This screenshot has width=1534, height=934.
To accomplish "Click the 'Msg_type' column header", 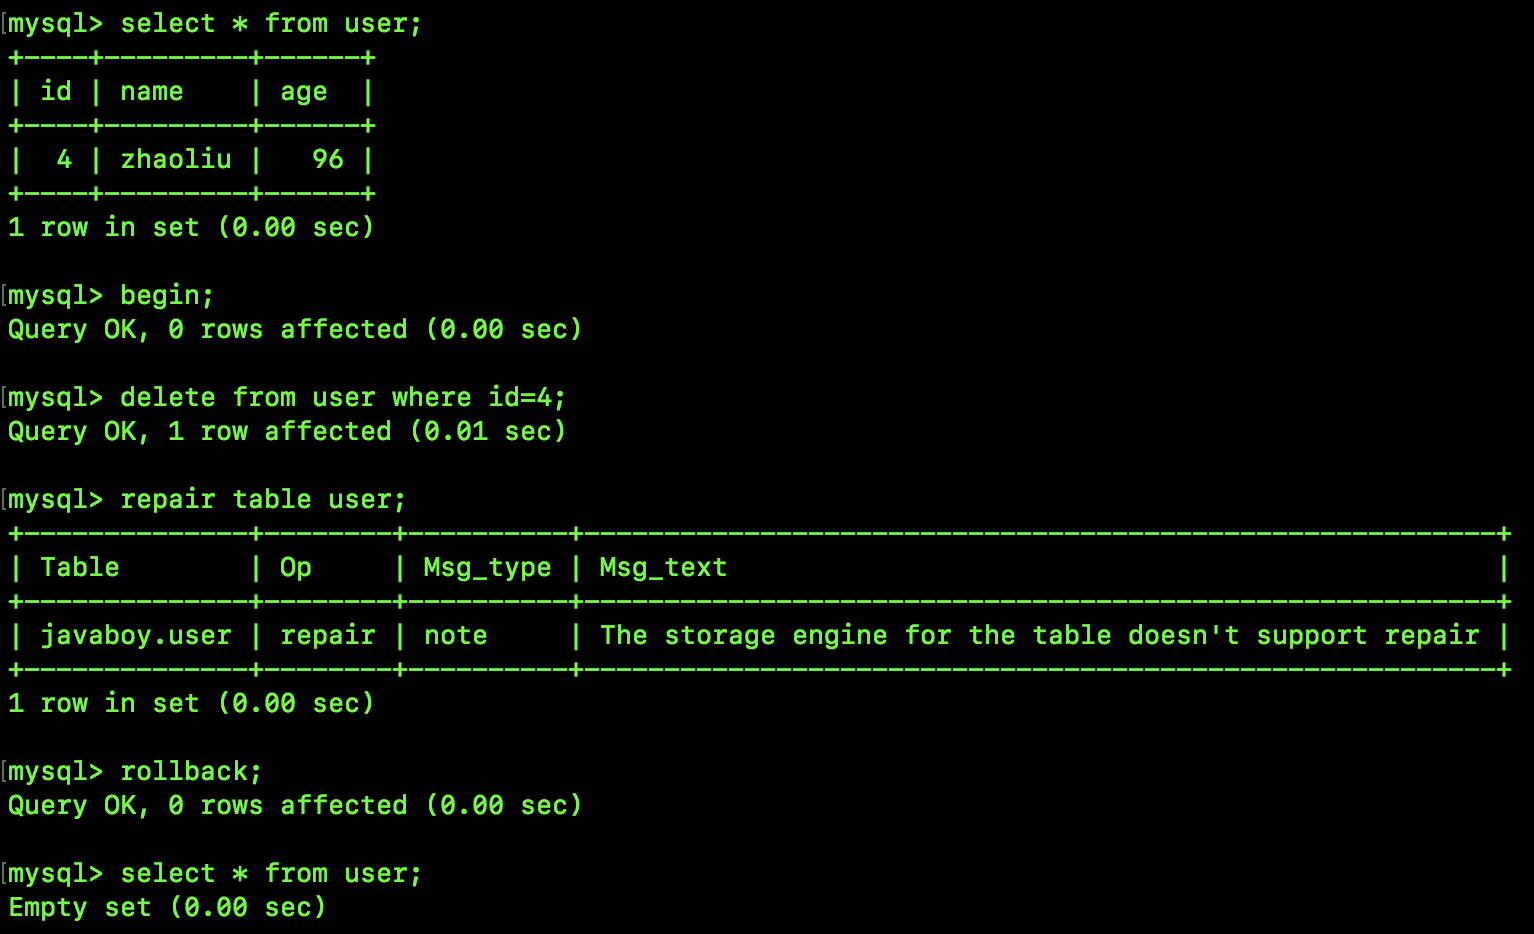I will tap(487, 568).
